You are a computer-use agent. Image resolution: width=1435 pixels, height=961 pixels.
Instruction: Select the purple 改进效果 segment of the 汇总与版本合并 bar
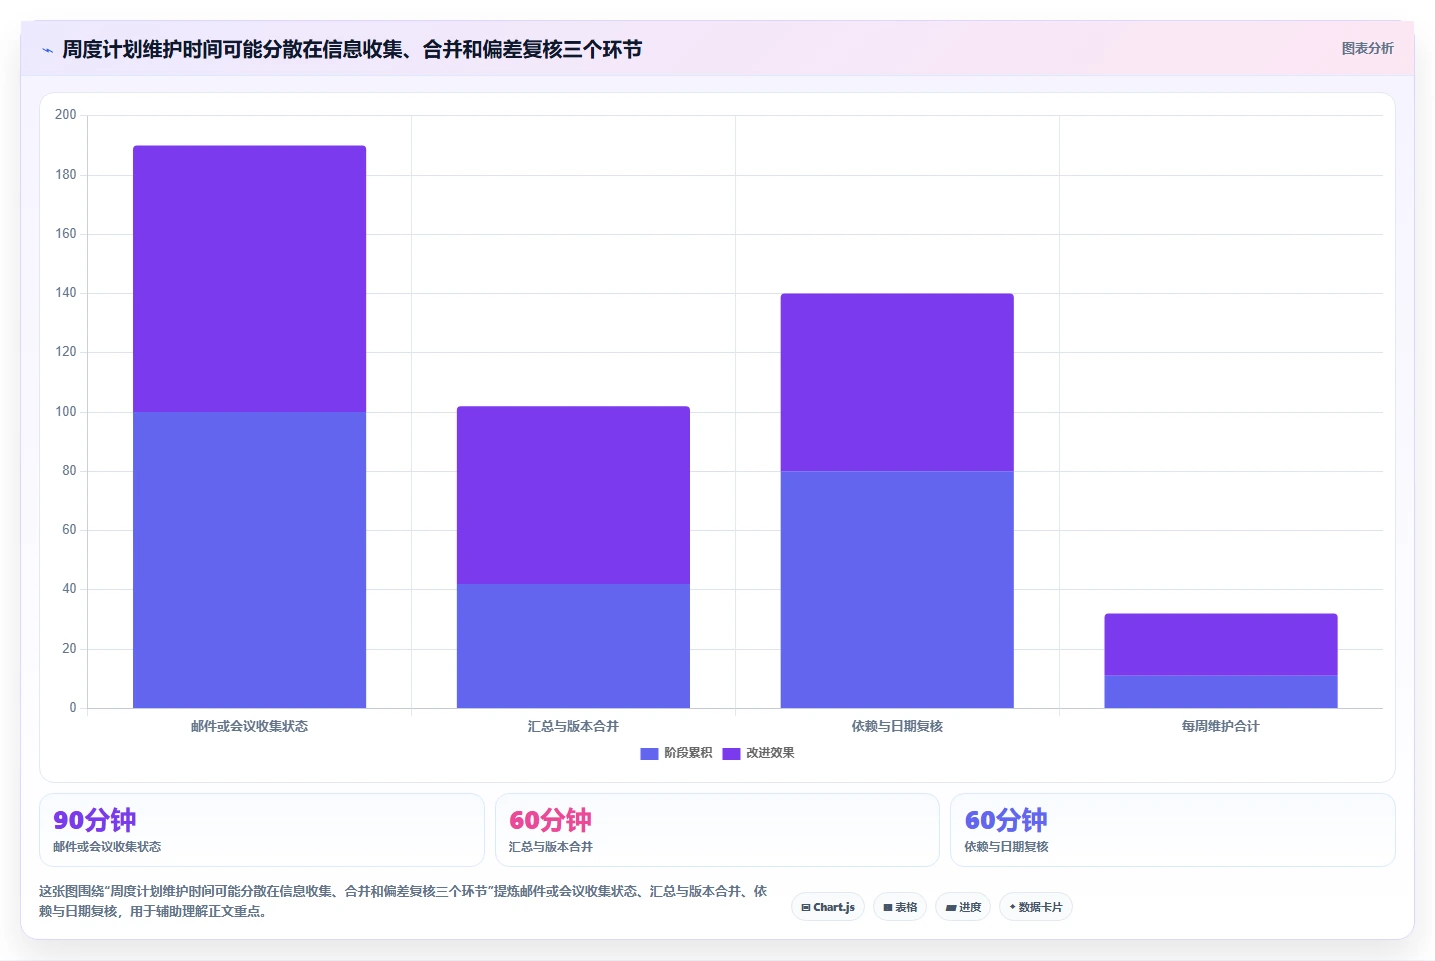pos(573,495)
